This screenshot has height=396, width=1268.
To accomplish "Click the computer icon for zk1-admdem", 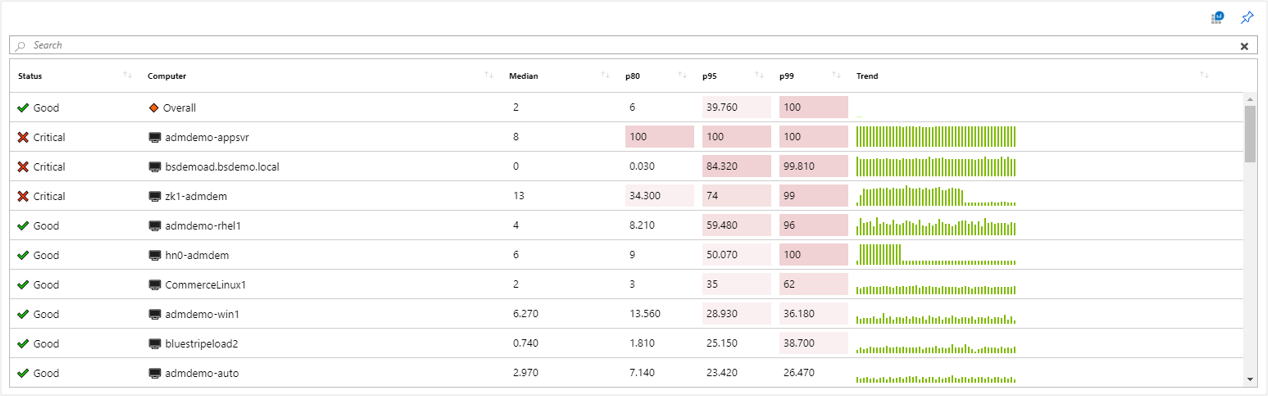I will point(155,196).
